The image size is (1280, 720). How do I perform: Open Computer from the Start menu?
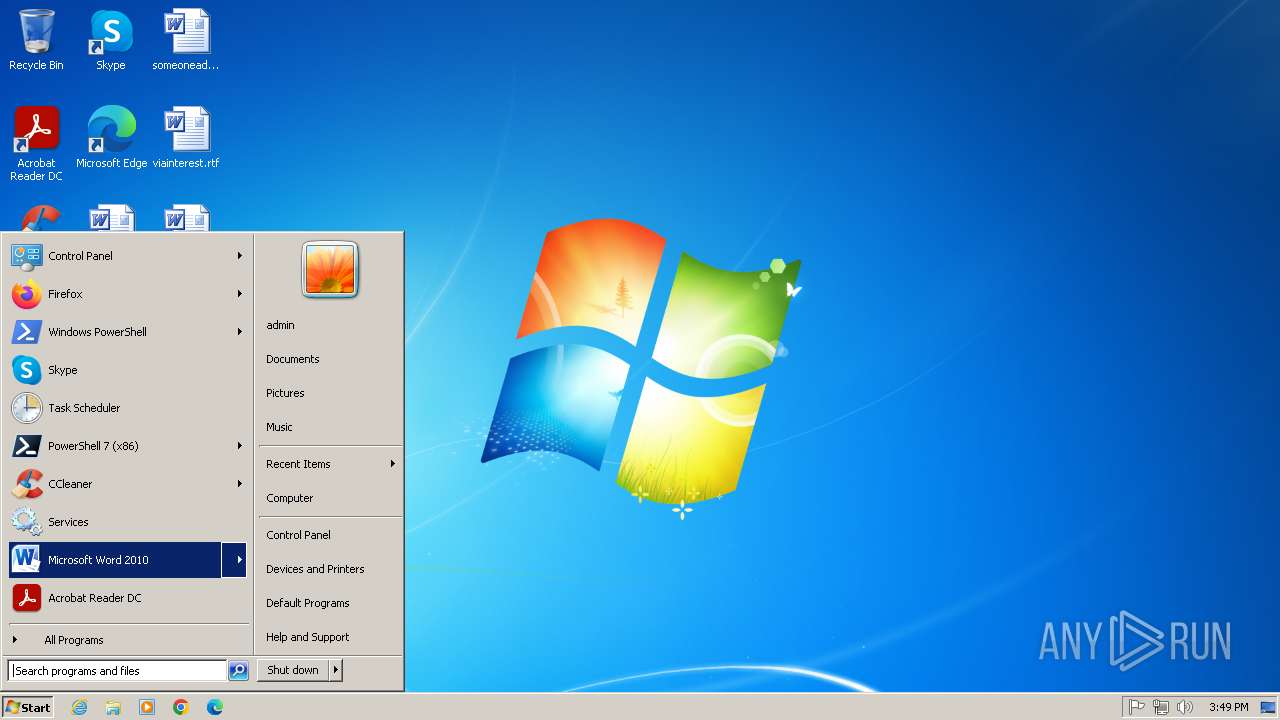(330, 498)
